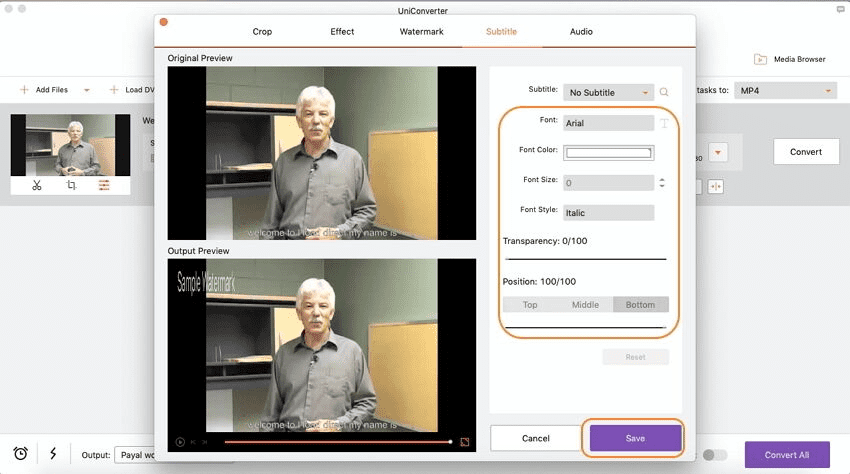
Task: Set subtitle position to Bottom
Action: point(640,305)
